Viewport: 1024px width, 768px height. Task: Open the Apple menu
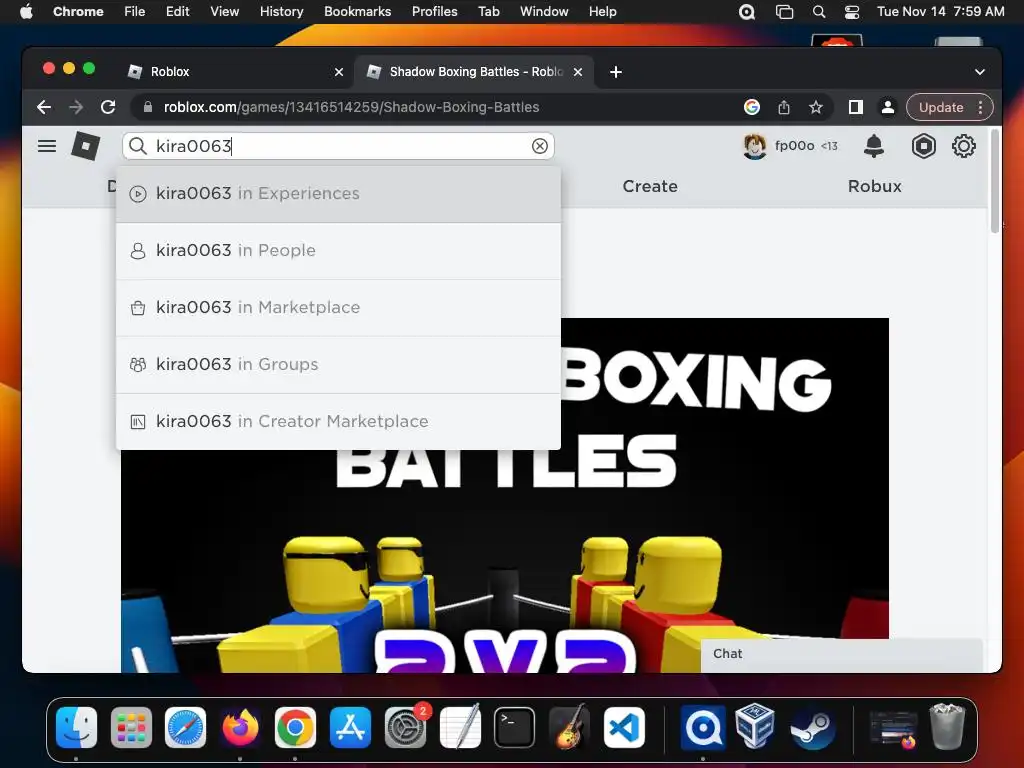(x=26, y=12)
